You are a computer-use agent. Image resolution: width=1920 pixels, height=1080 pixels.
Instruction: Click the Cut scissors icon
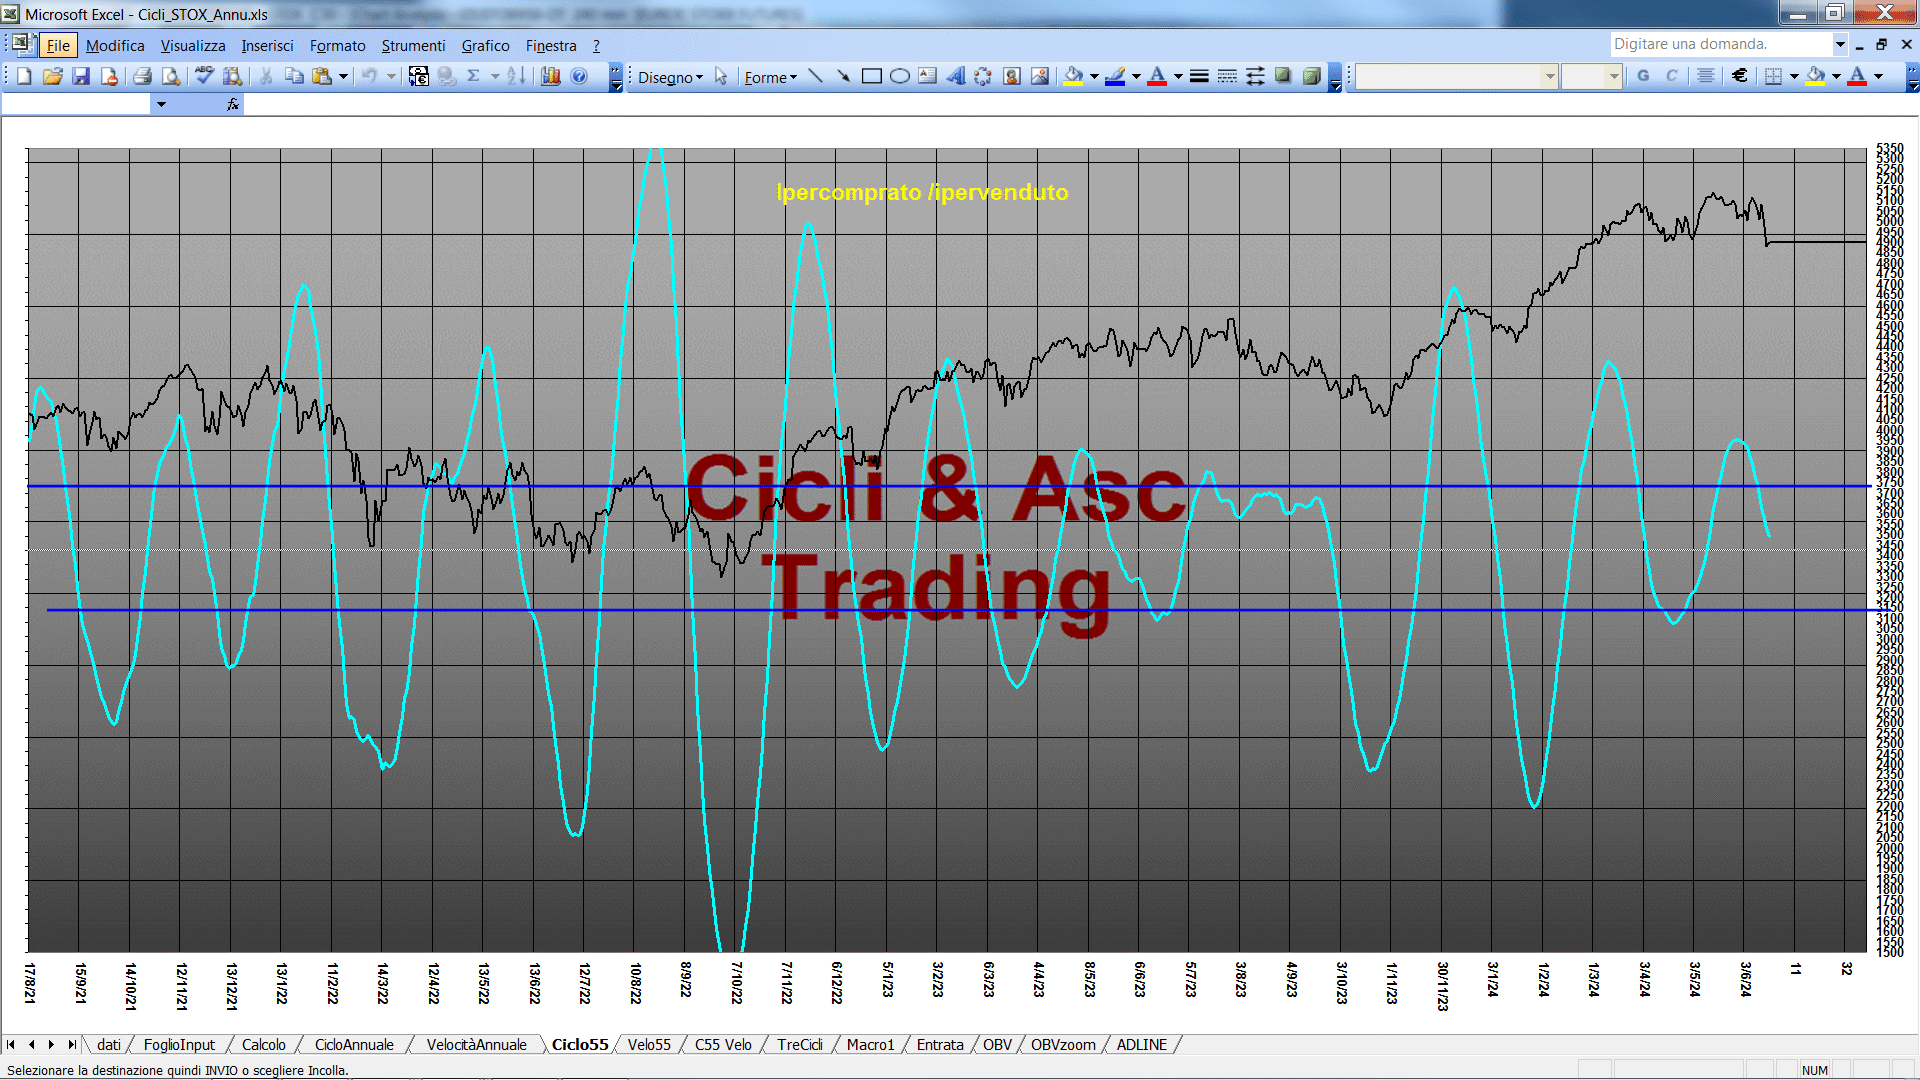point(266,76)
